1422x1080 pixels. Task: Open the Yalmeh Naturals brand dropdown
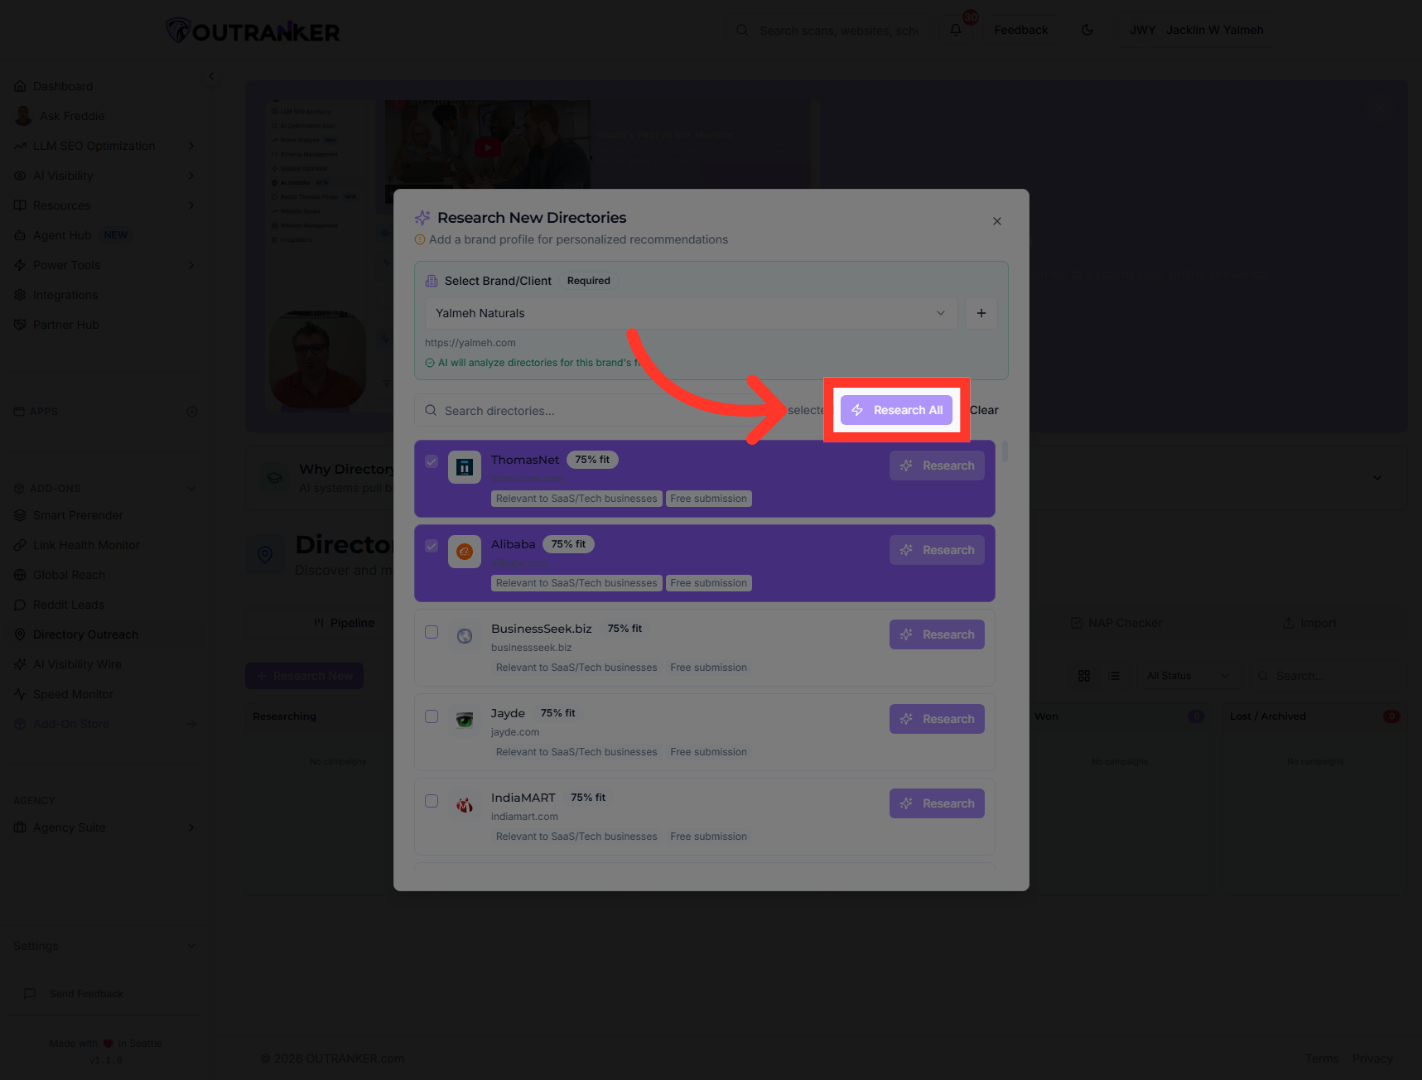pyautogui.click(x=690, y=313)
